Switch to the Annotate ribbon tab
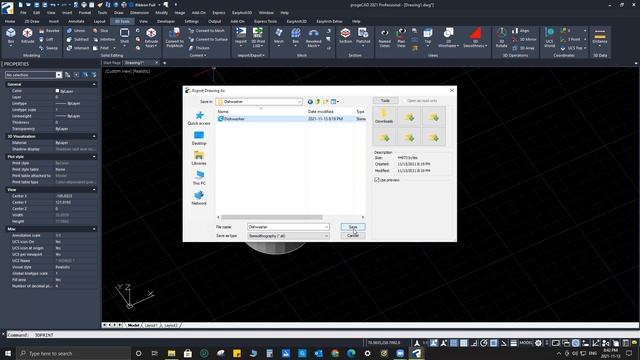The width and height of the screenshot is (640, 360). (x=76, y=21)
